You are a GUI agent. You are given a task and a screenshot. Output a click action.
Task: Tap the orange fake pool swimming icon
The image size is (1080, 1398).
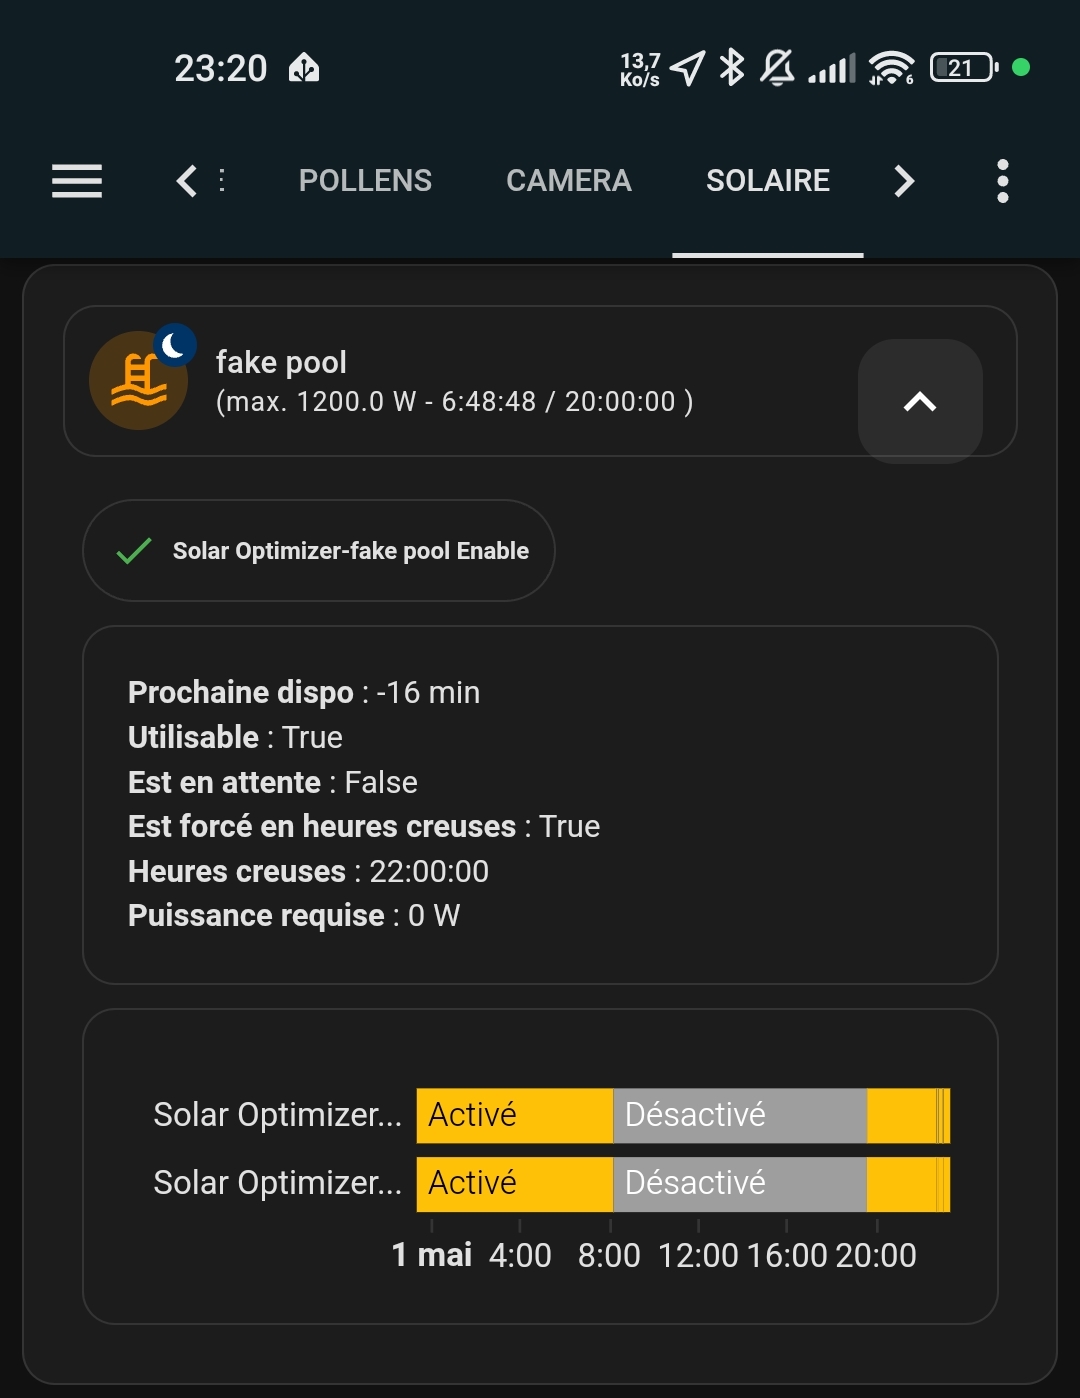click(x=138, y=381)
